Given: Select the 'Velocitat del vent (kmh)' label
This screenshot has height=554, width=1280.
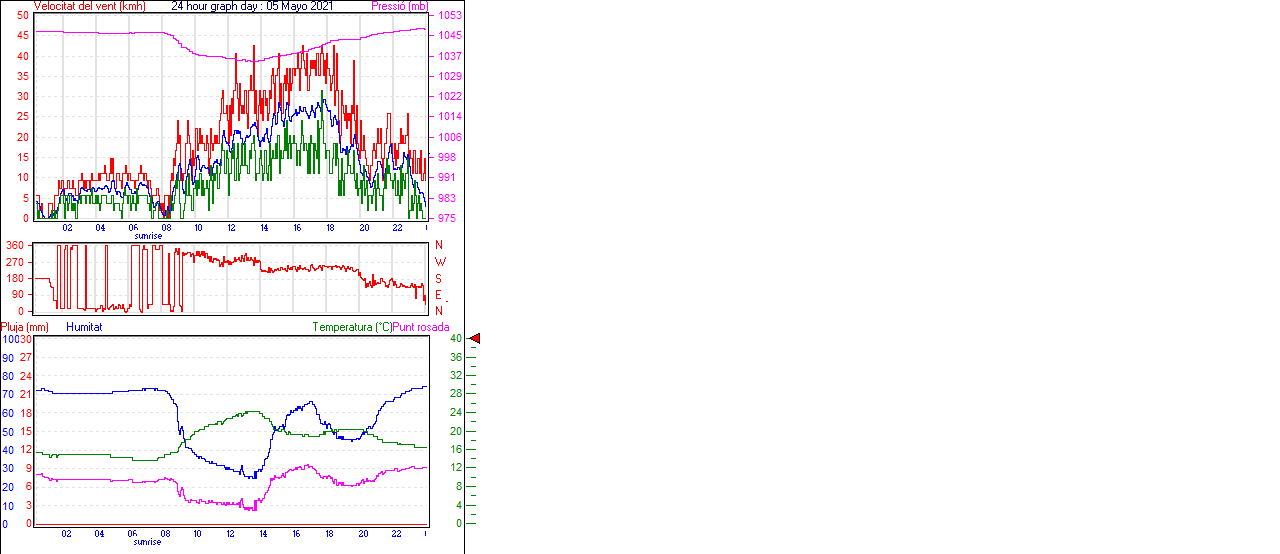Looking at the screenshot, I should (90, 6).
